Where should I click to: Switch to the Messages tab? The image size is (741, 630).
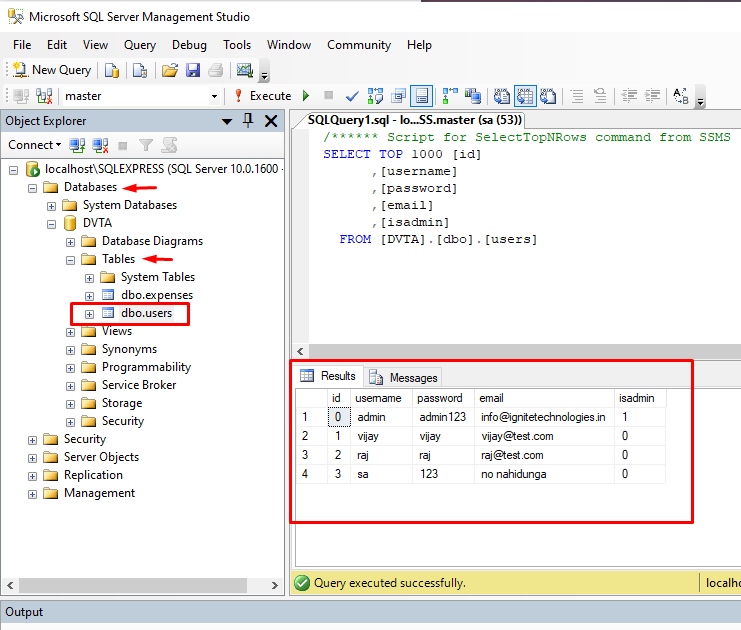tap(404, 377)
